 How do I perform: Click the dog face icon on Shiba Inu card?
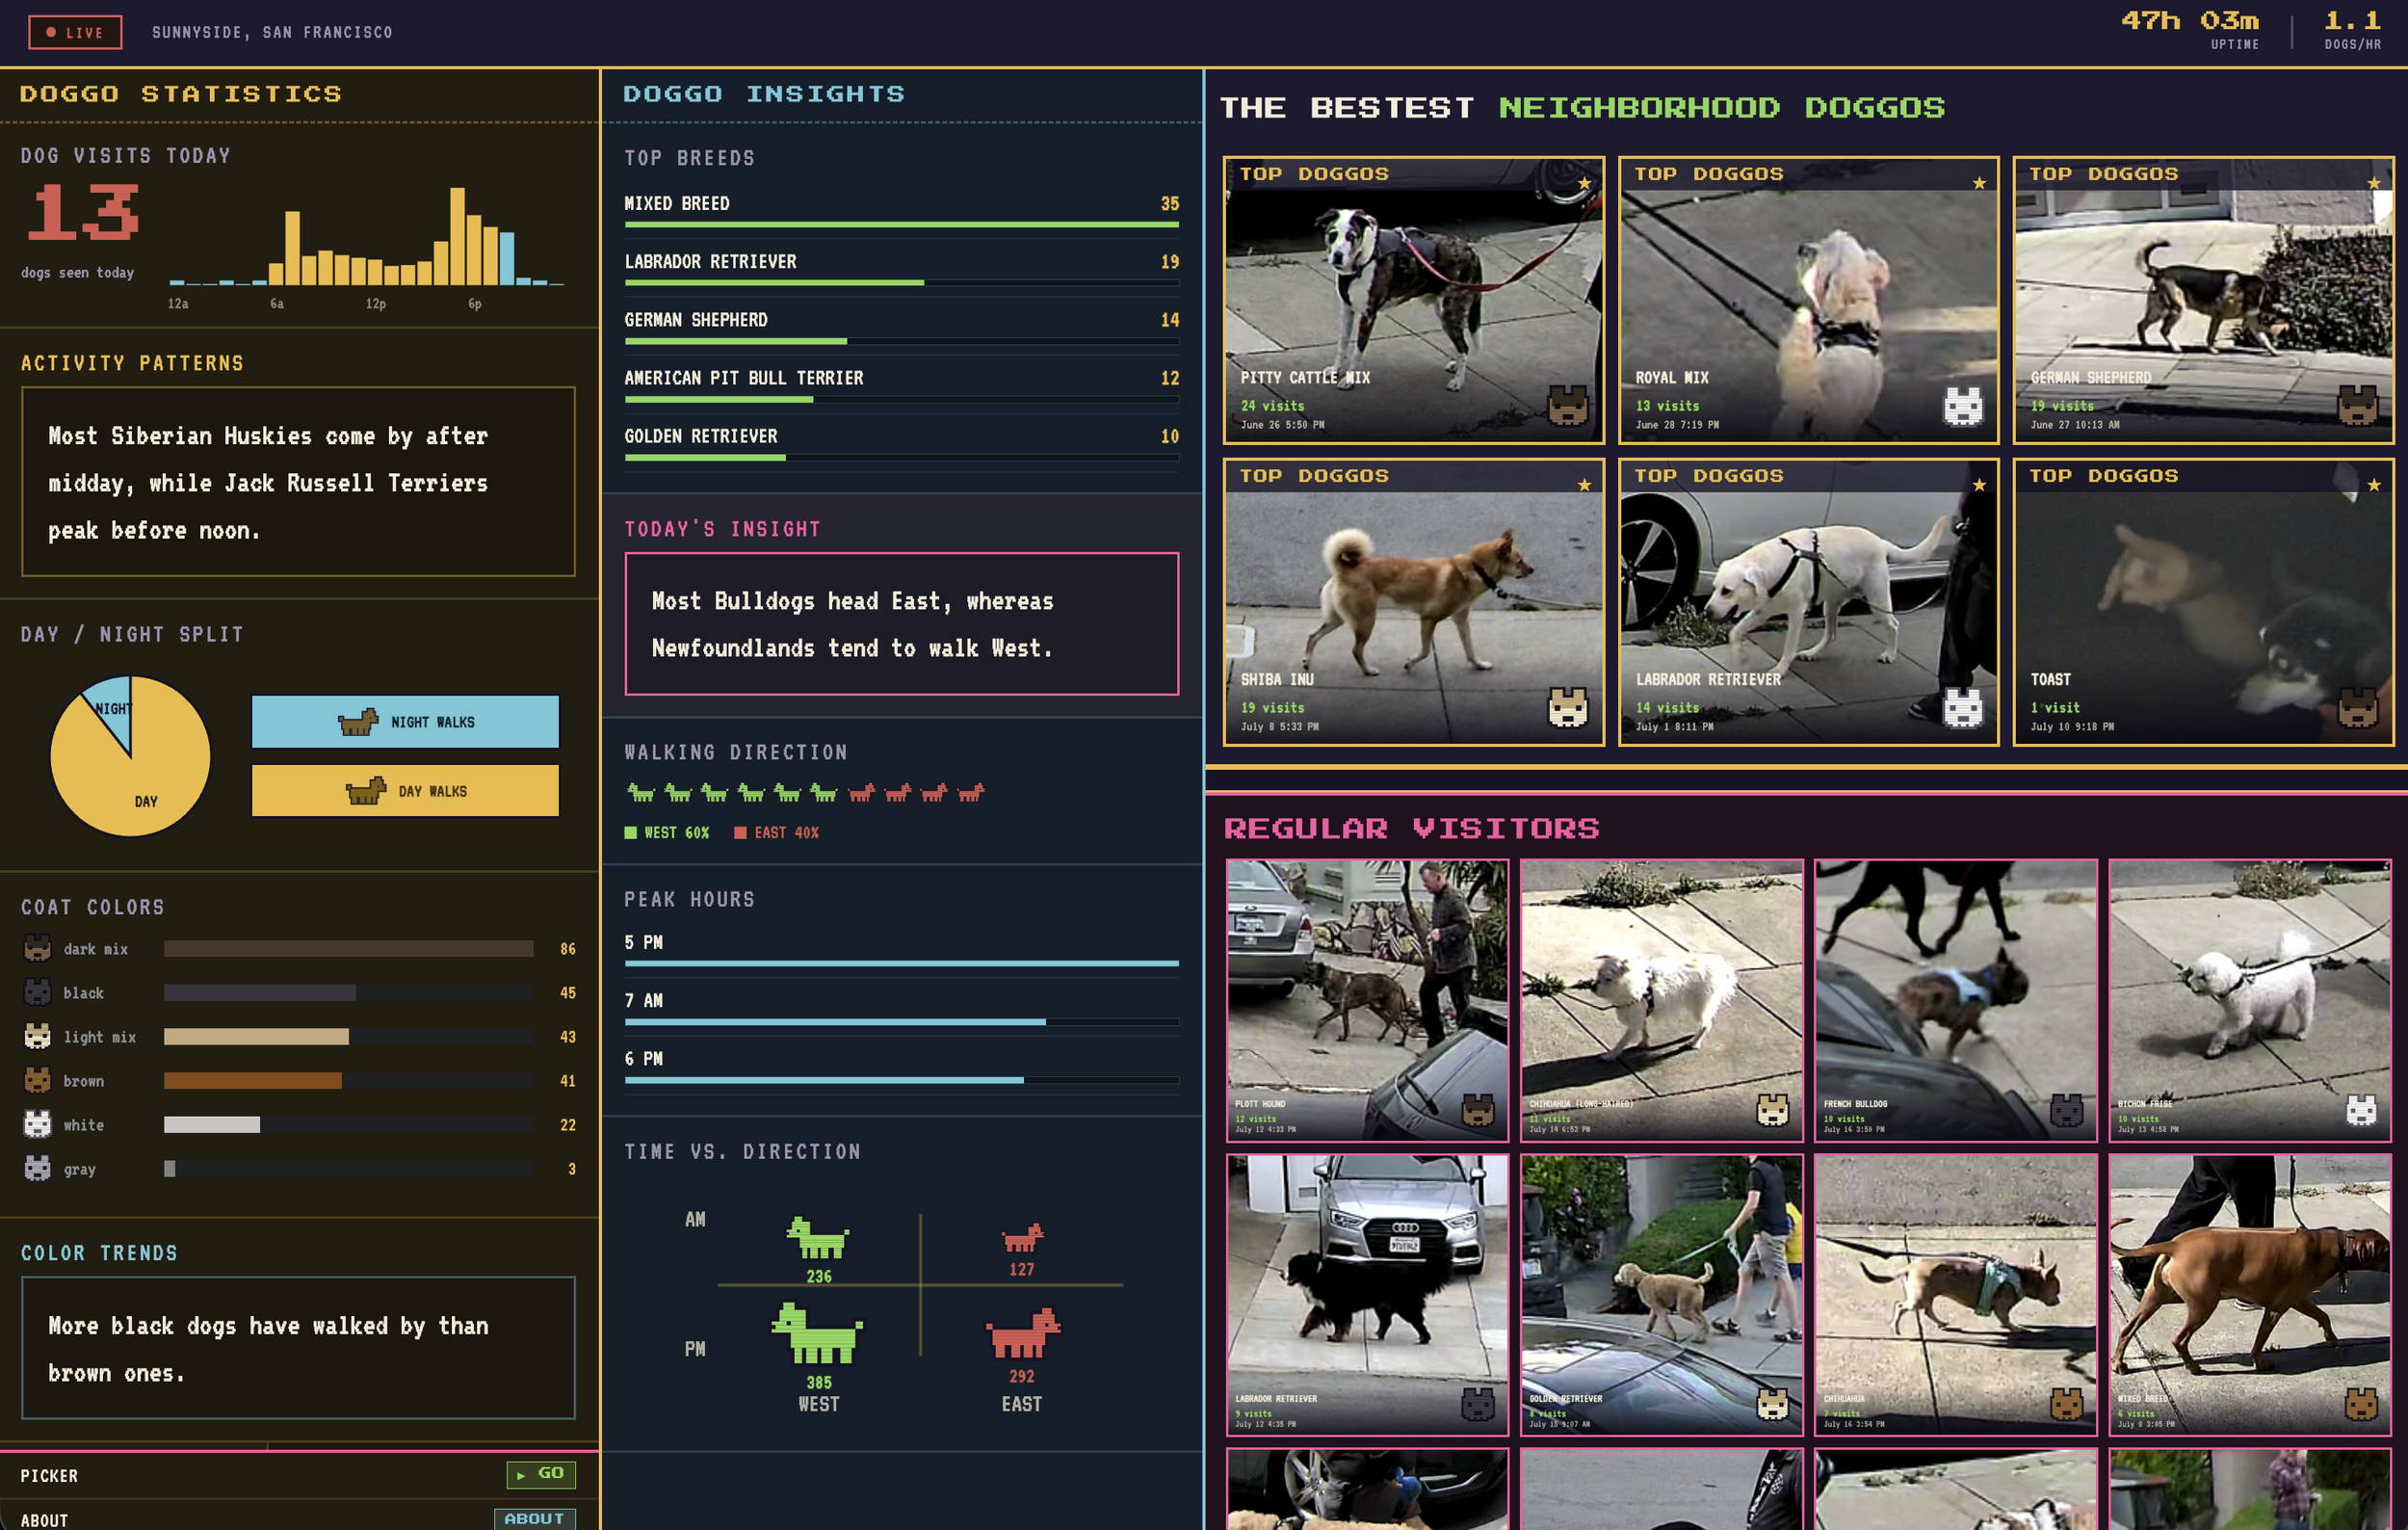point(1567,707)
